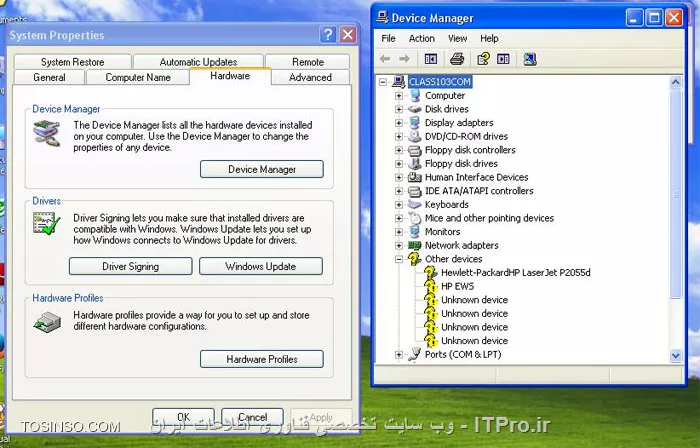Switch to the Automatic Updates tab
Viewport: 700px width, 448px height.
click(198, 62)
